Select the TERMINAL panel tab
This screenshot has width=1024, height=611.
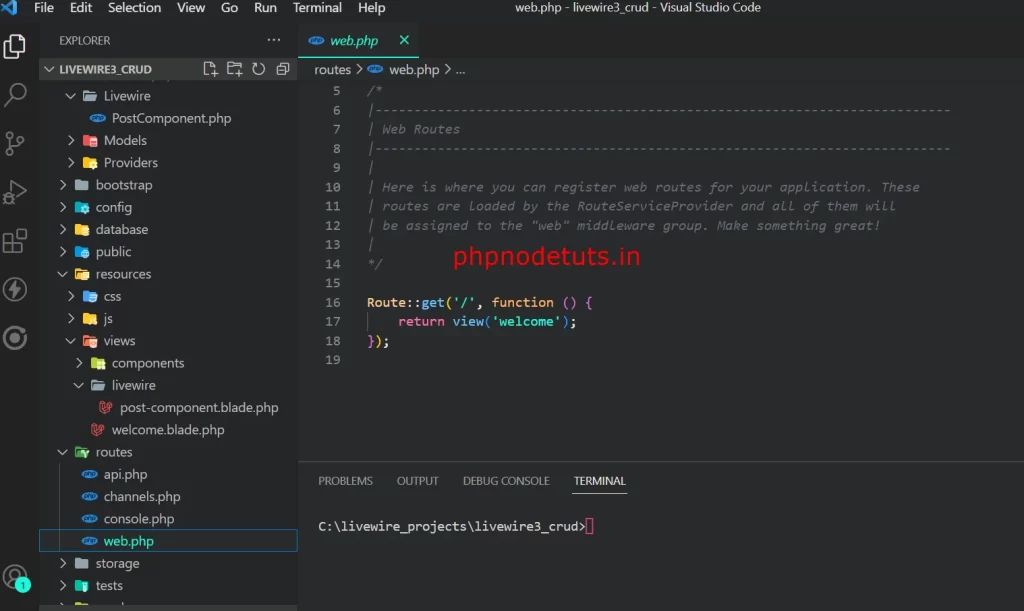(x=600, y=481)
